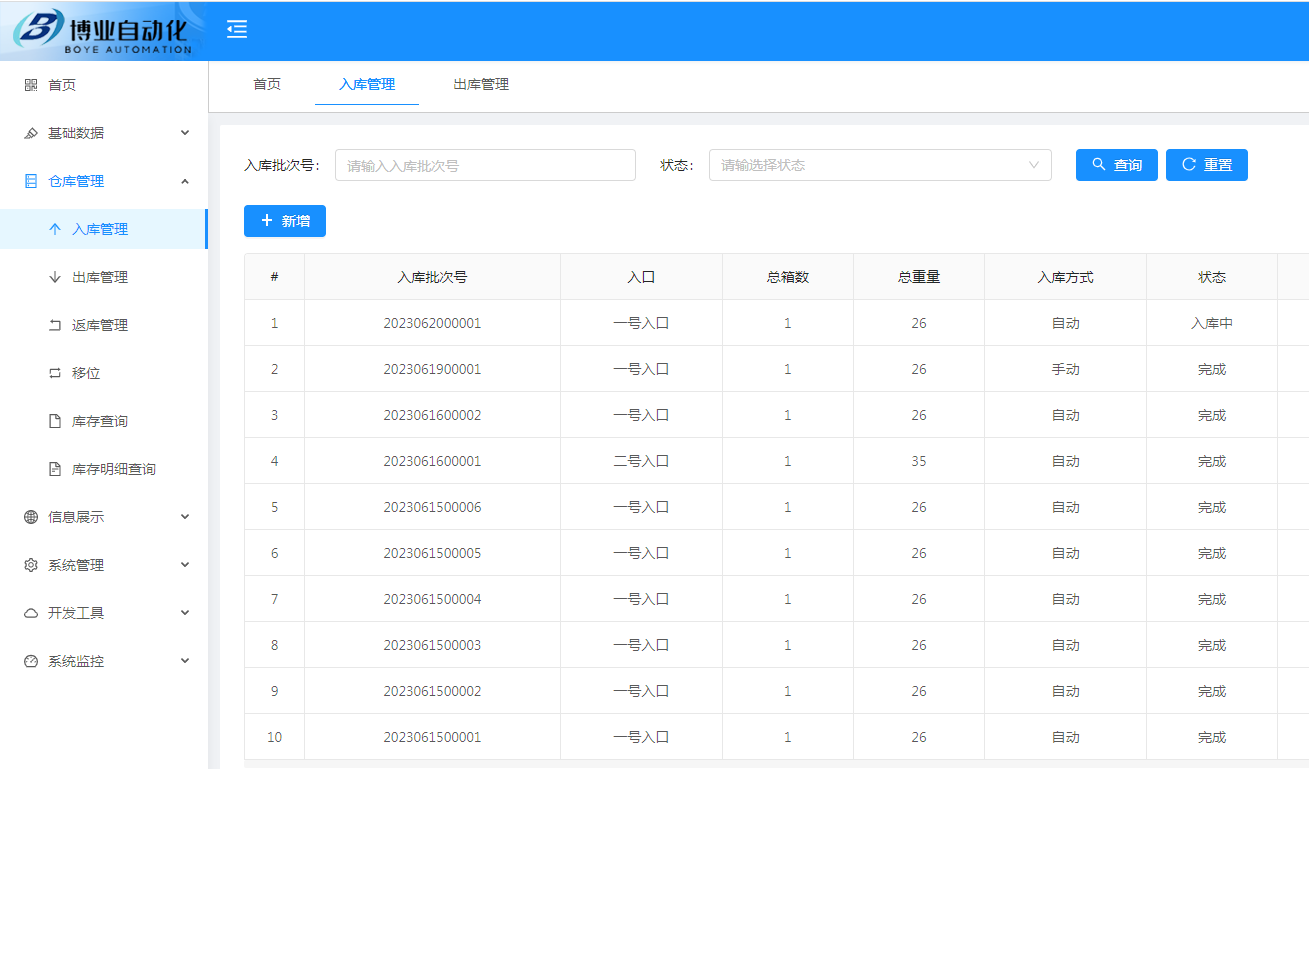Select batch number 2023061500003

click(x=432, y=645)
